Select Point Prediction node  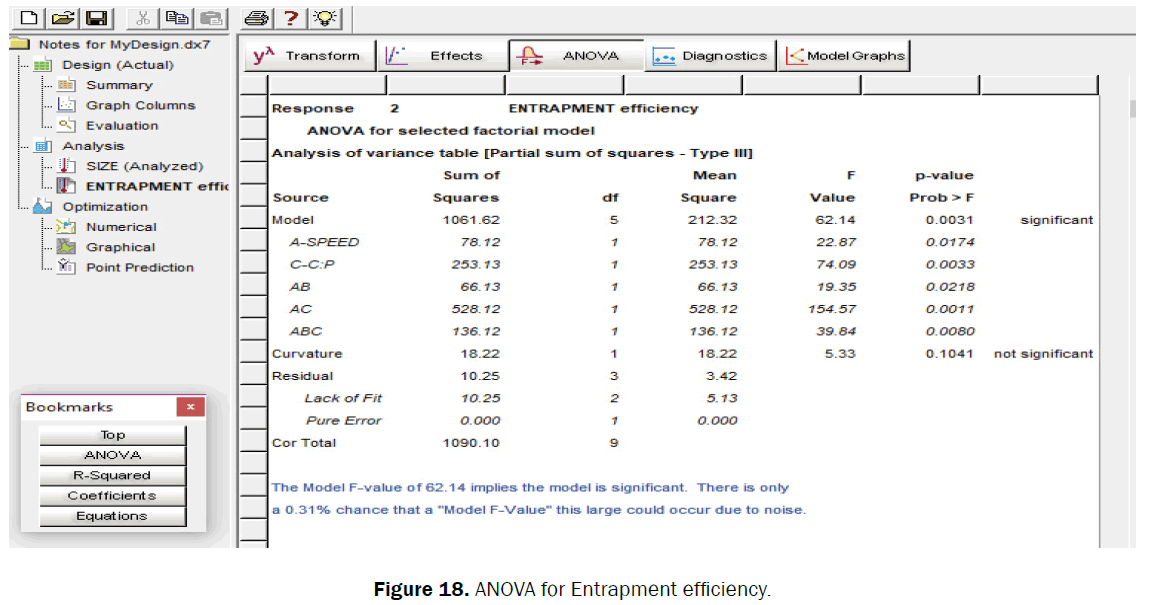pos(139,267)
